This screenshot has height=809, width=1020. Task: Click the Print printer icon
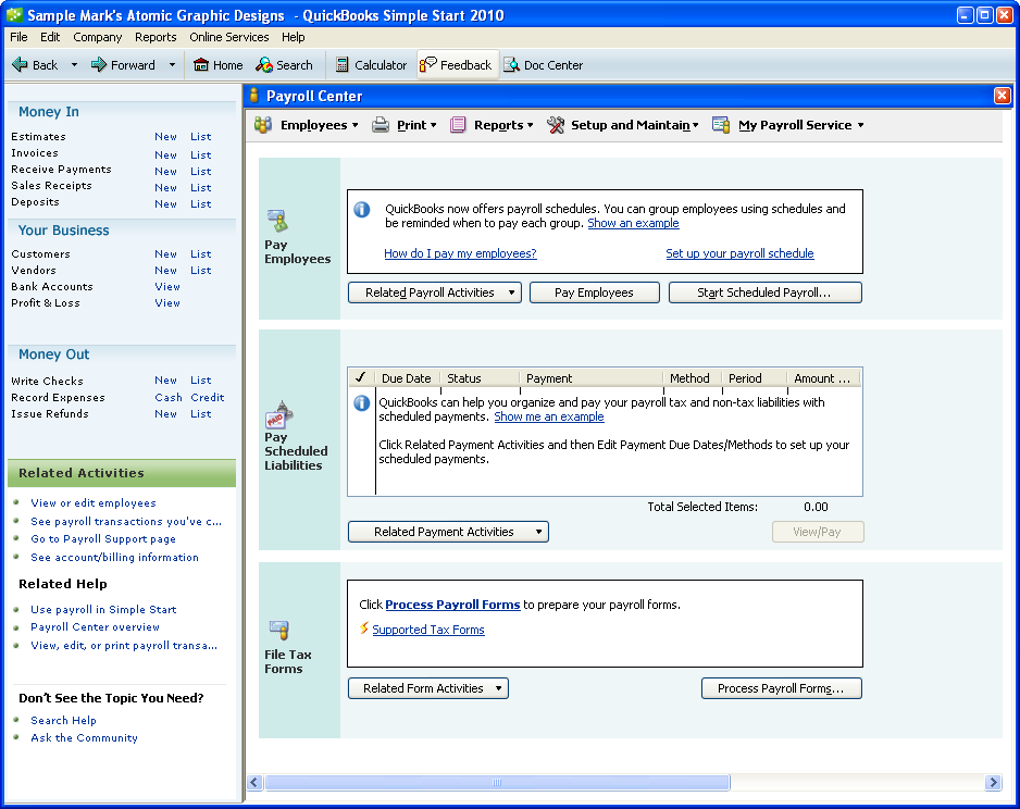(381, 125)
